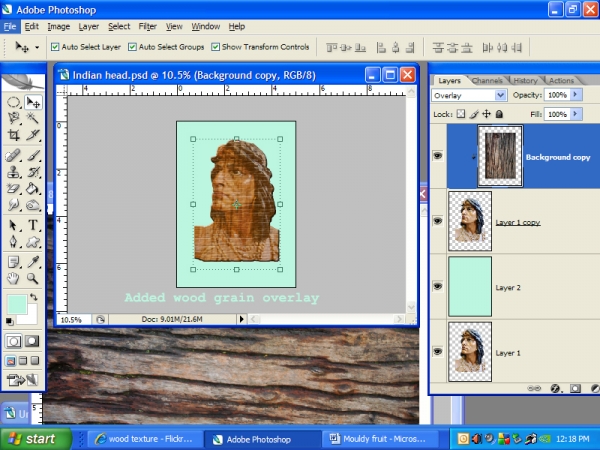This screenshot has height=450, width=600.
Task: Select the Layer 1 copy thumbnail
Action: [x=470, y=221]
